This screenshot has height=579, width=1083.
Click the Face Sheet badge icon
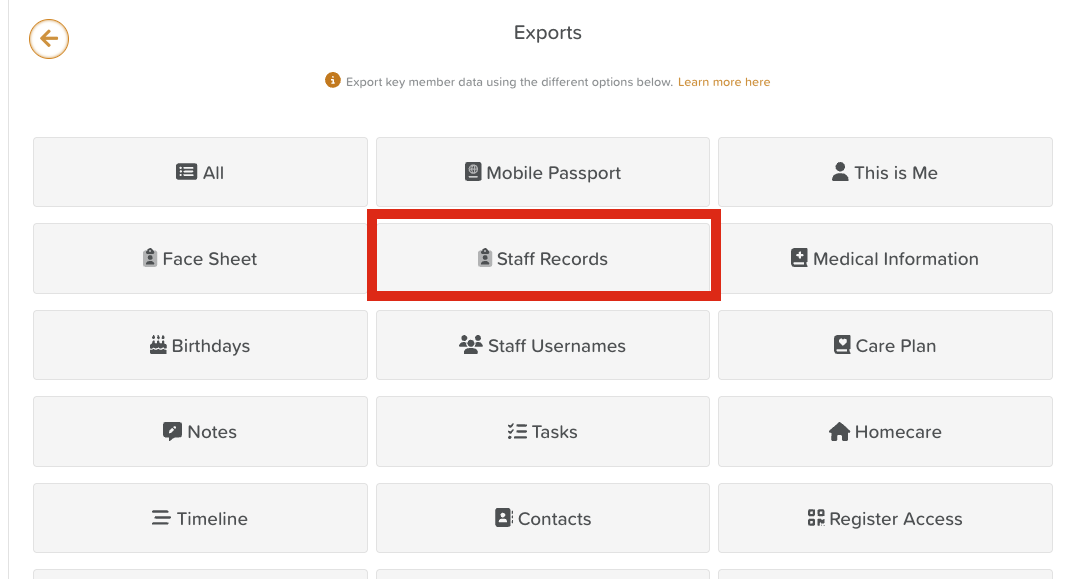coord(150,258)
